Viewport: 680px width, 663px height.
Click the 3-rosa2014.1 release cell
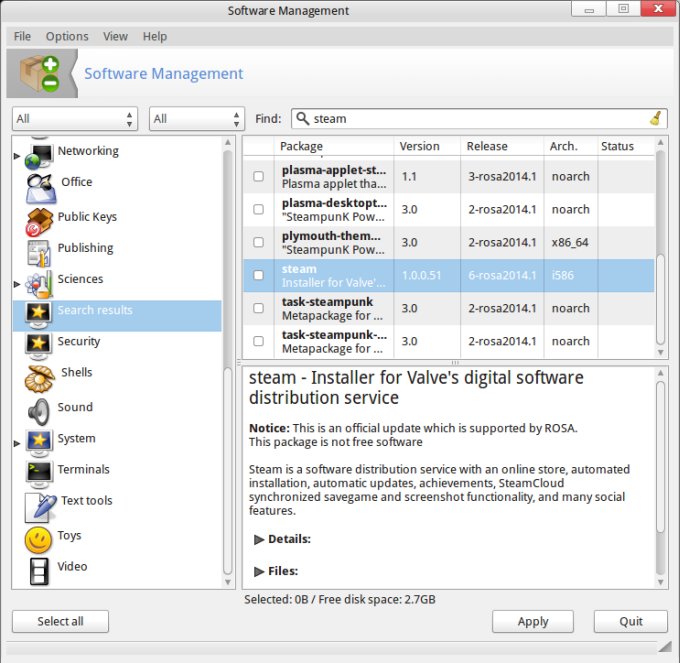pos(502,176)
